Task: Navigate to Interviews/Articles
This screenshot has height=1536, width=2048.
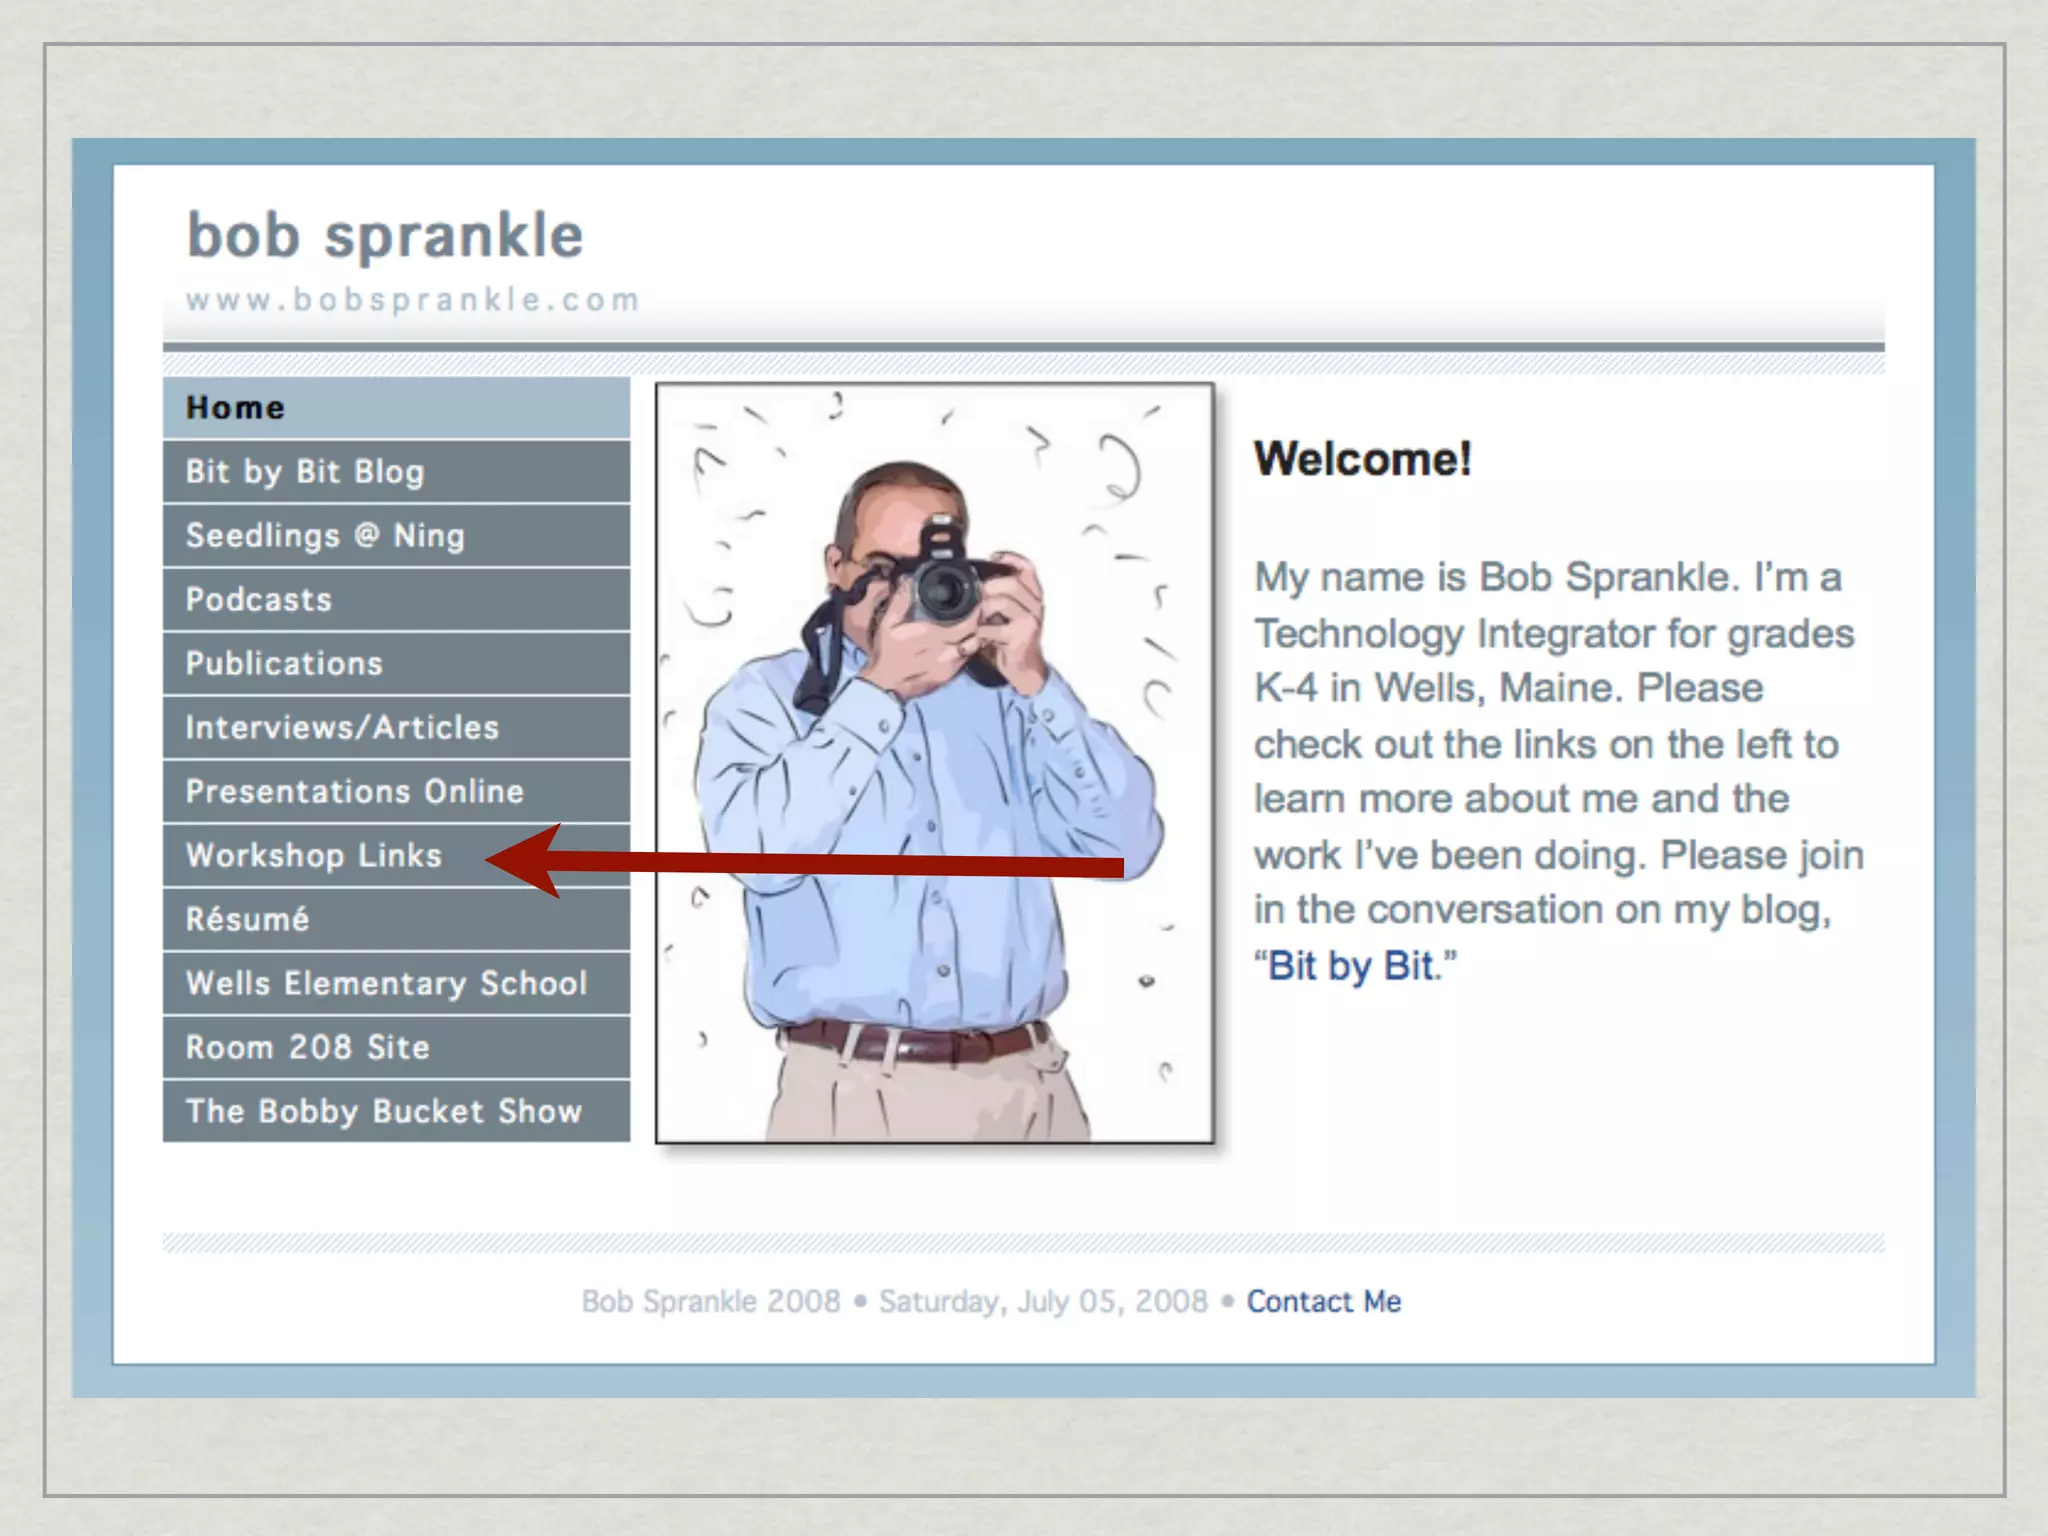Action: (342, 727)
